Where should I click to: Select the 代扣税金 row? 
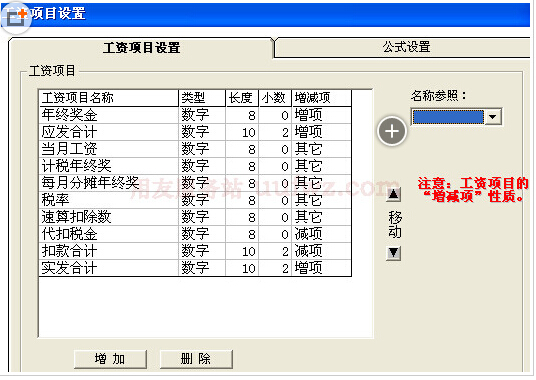point(195,234)
